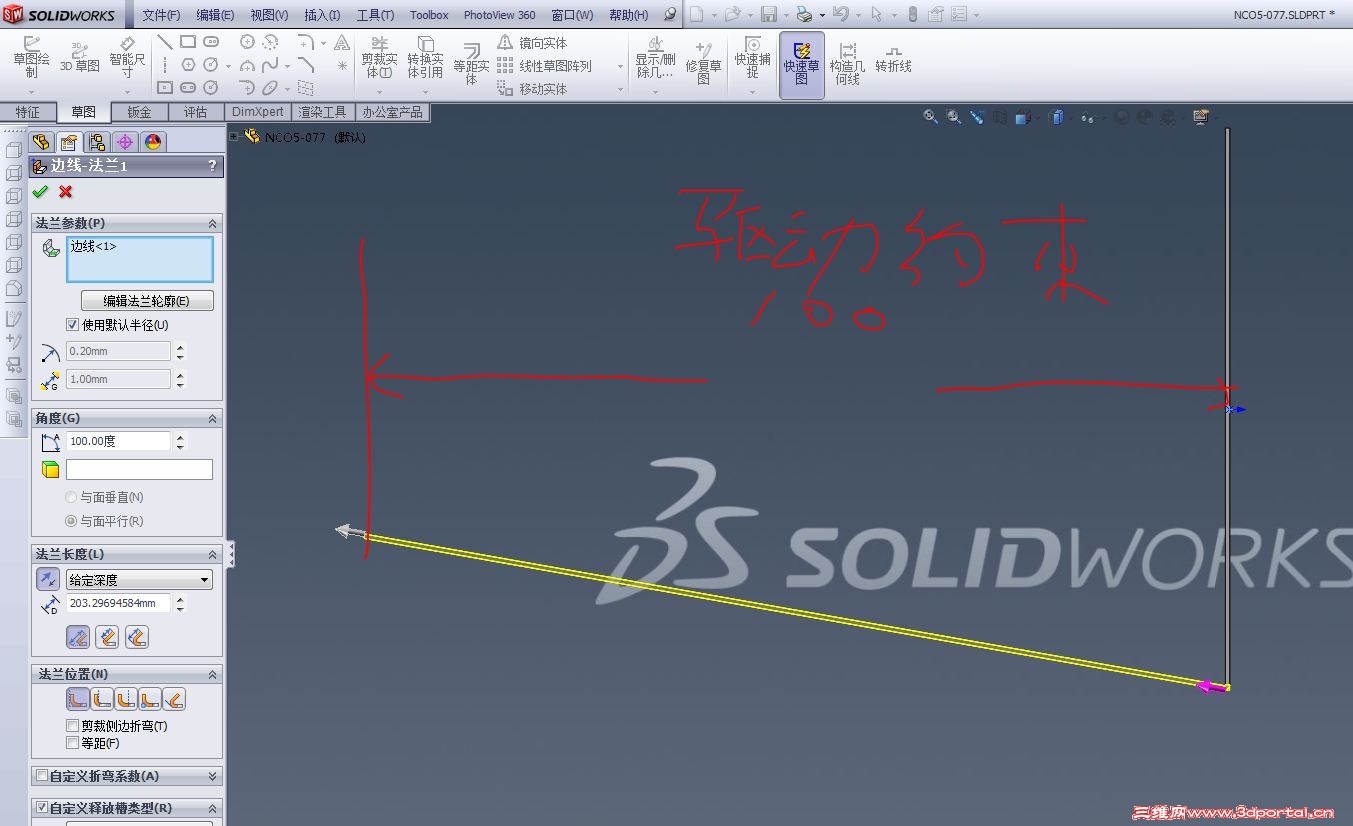Screen dimensions: 1353x826
Task: Select the Tangent to Bend flange position icon
Action: pyautogui.click(x=174, y=699)
